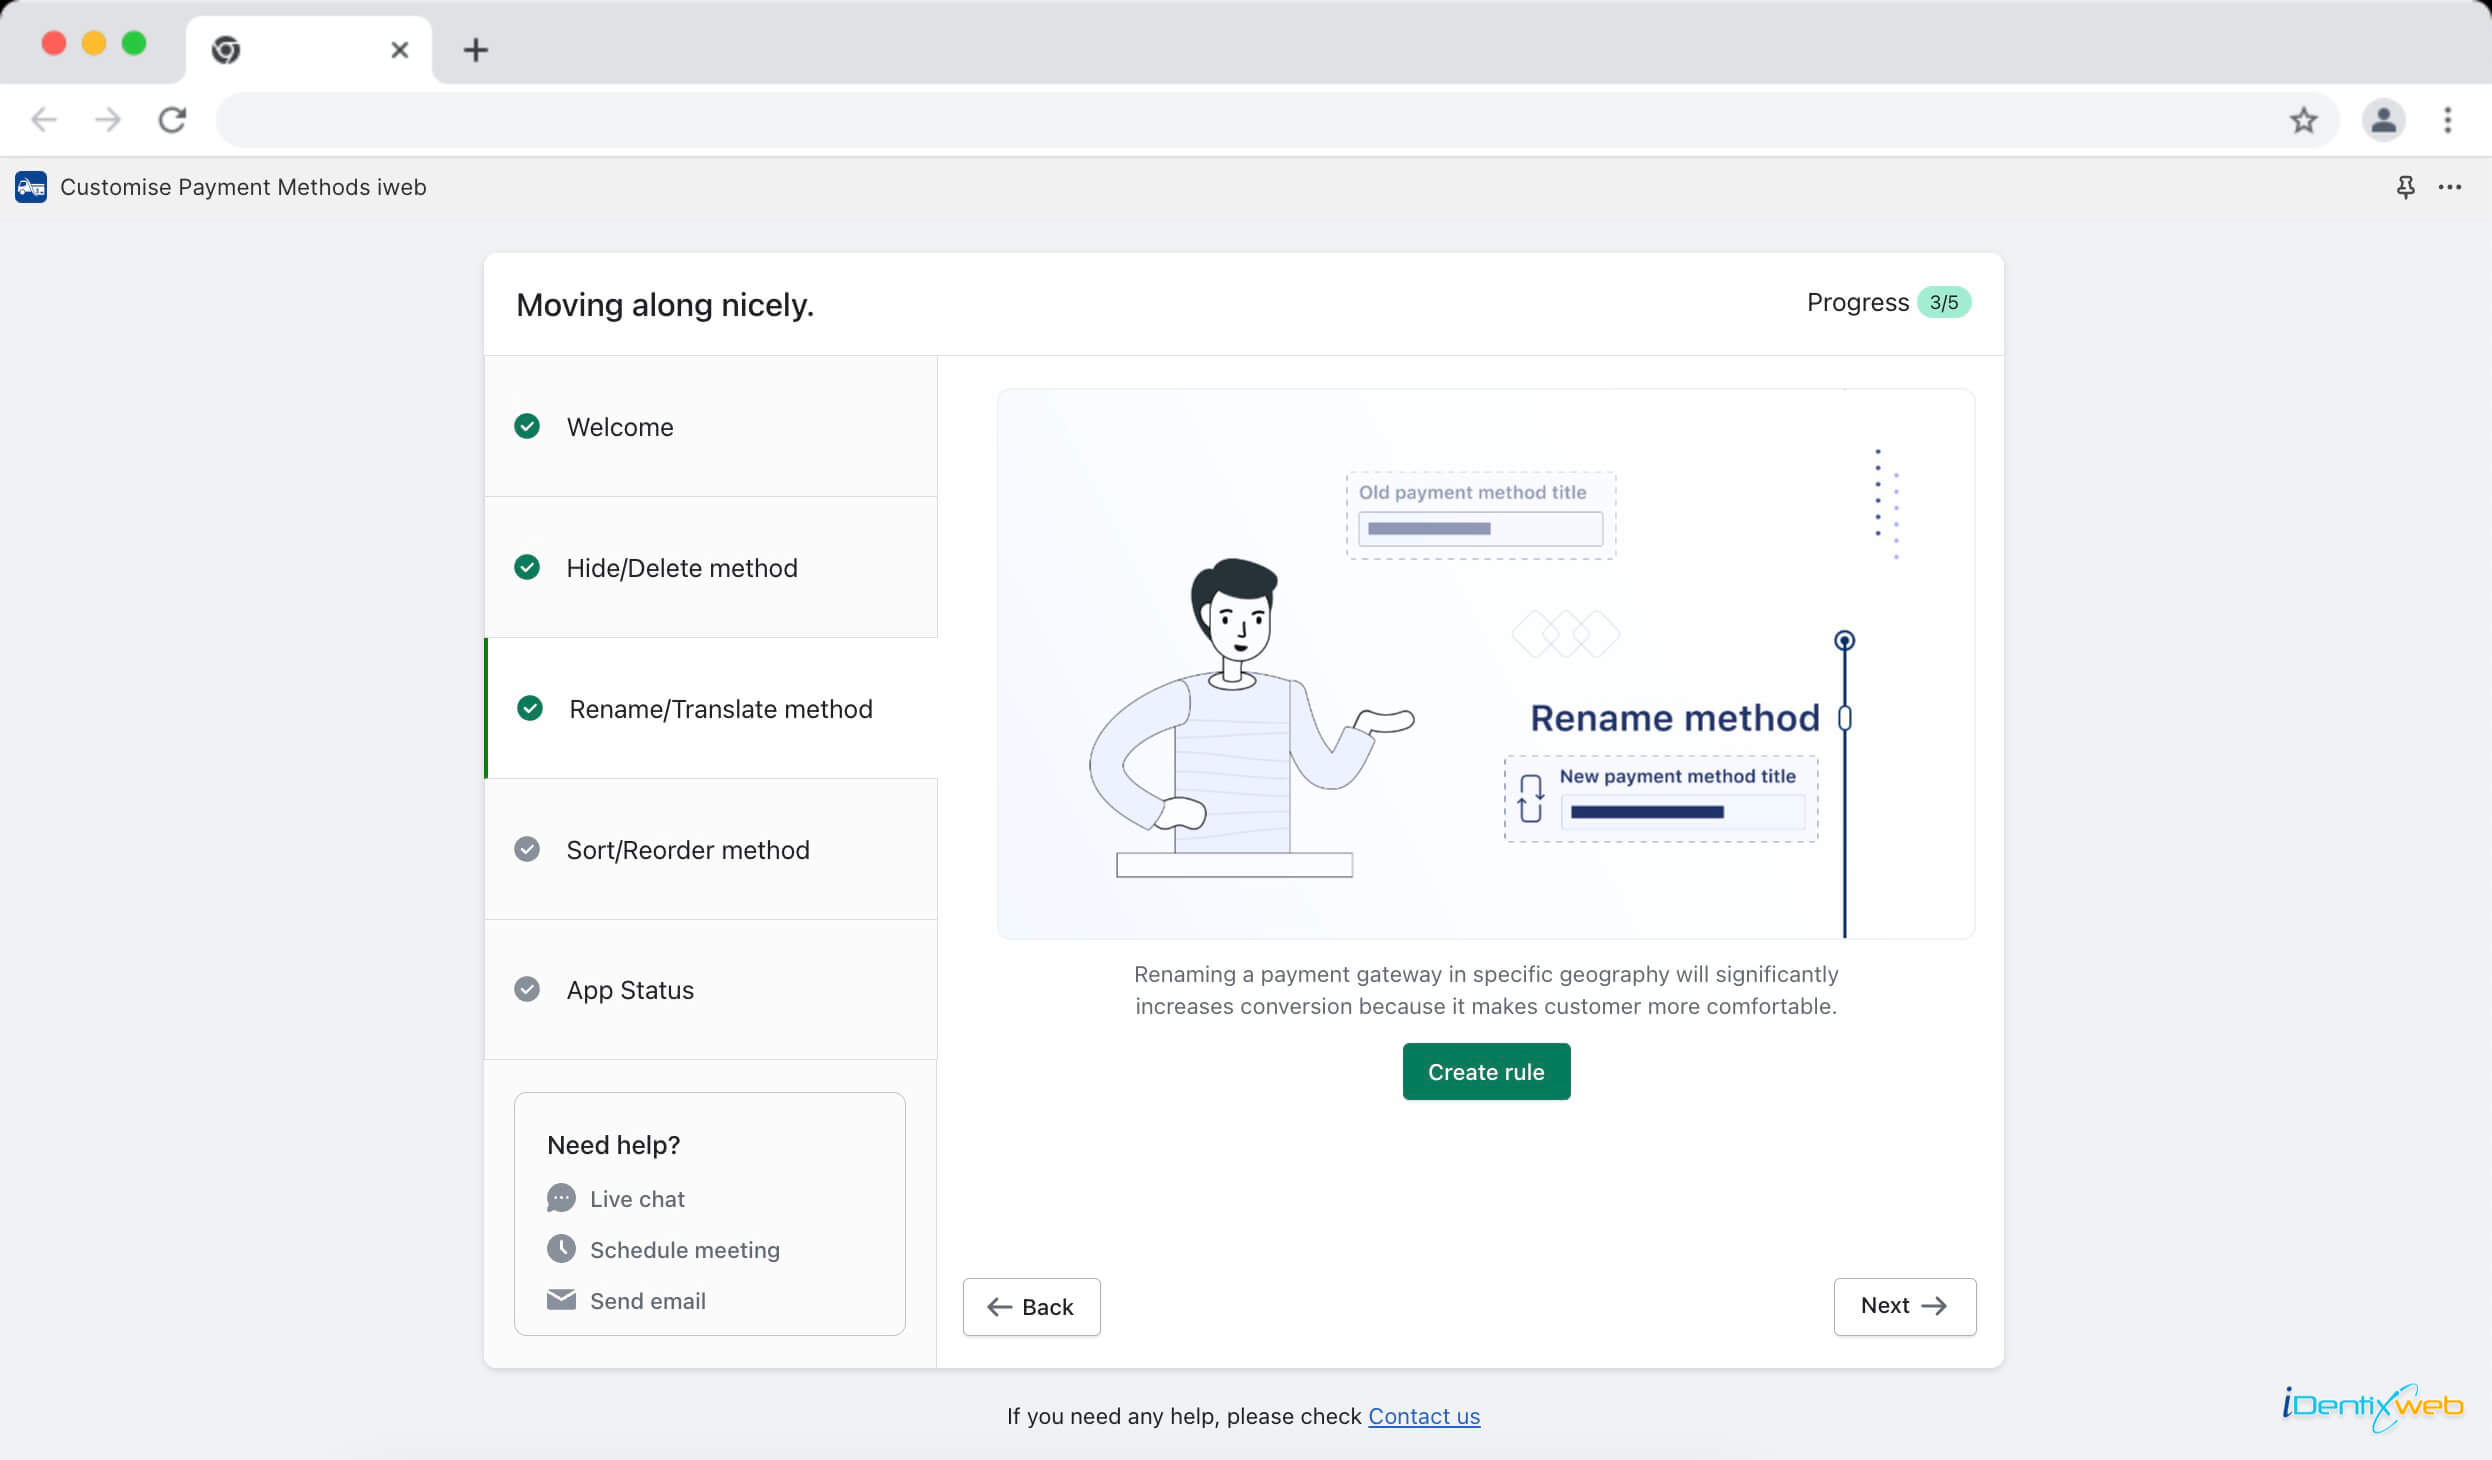Proceed with the Next button
This screenshot has height=1460, width=2492.
click(1904, 1306)
